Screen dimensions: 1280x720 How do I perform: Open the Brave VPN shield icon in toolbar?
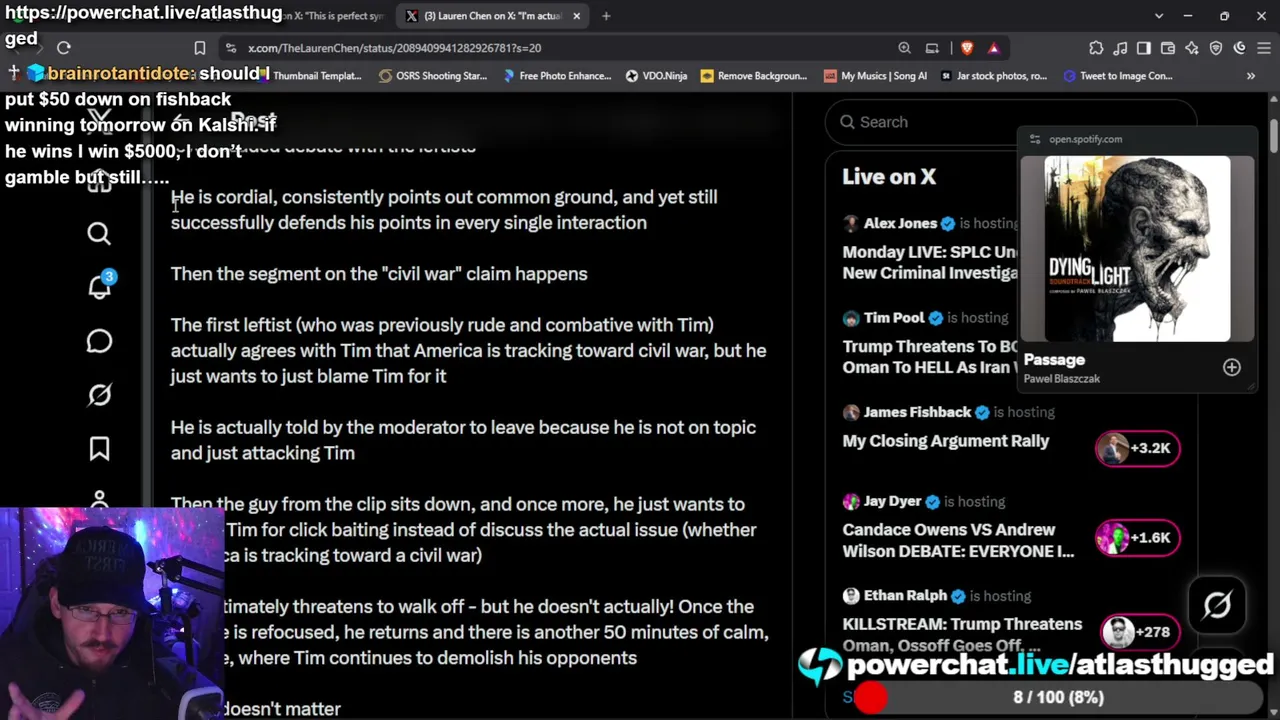click(x=1216, y=47)
